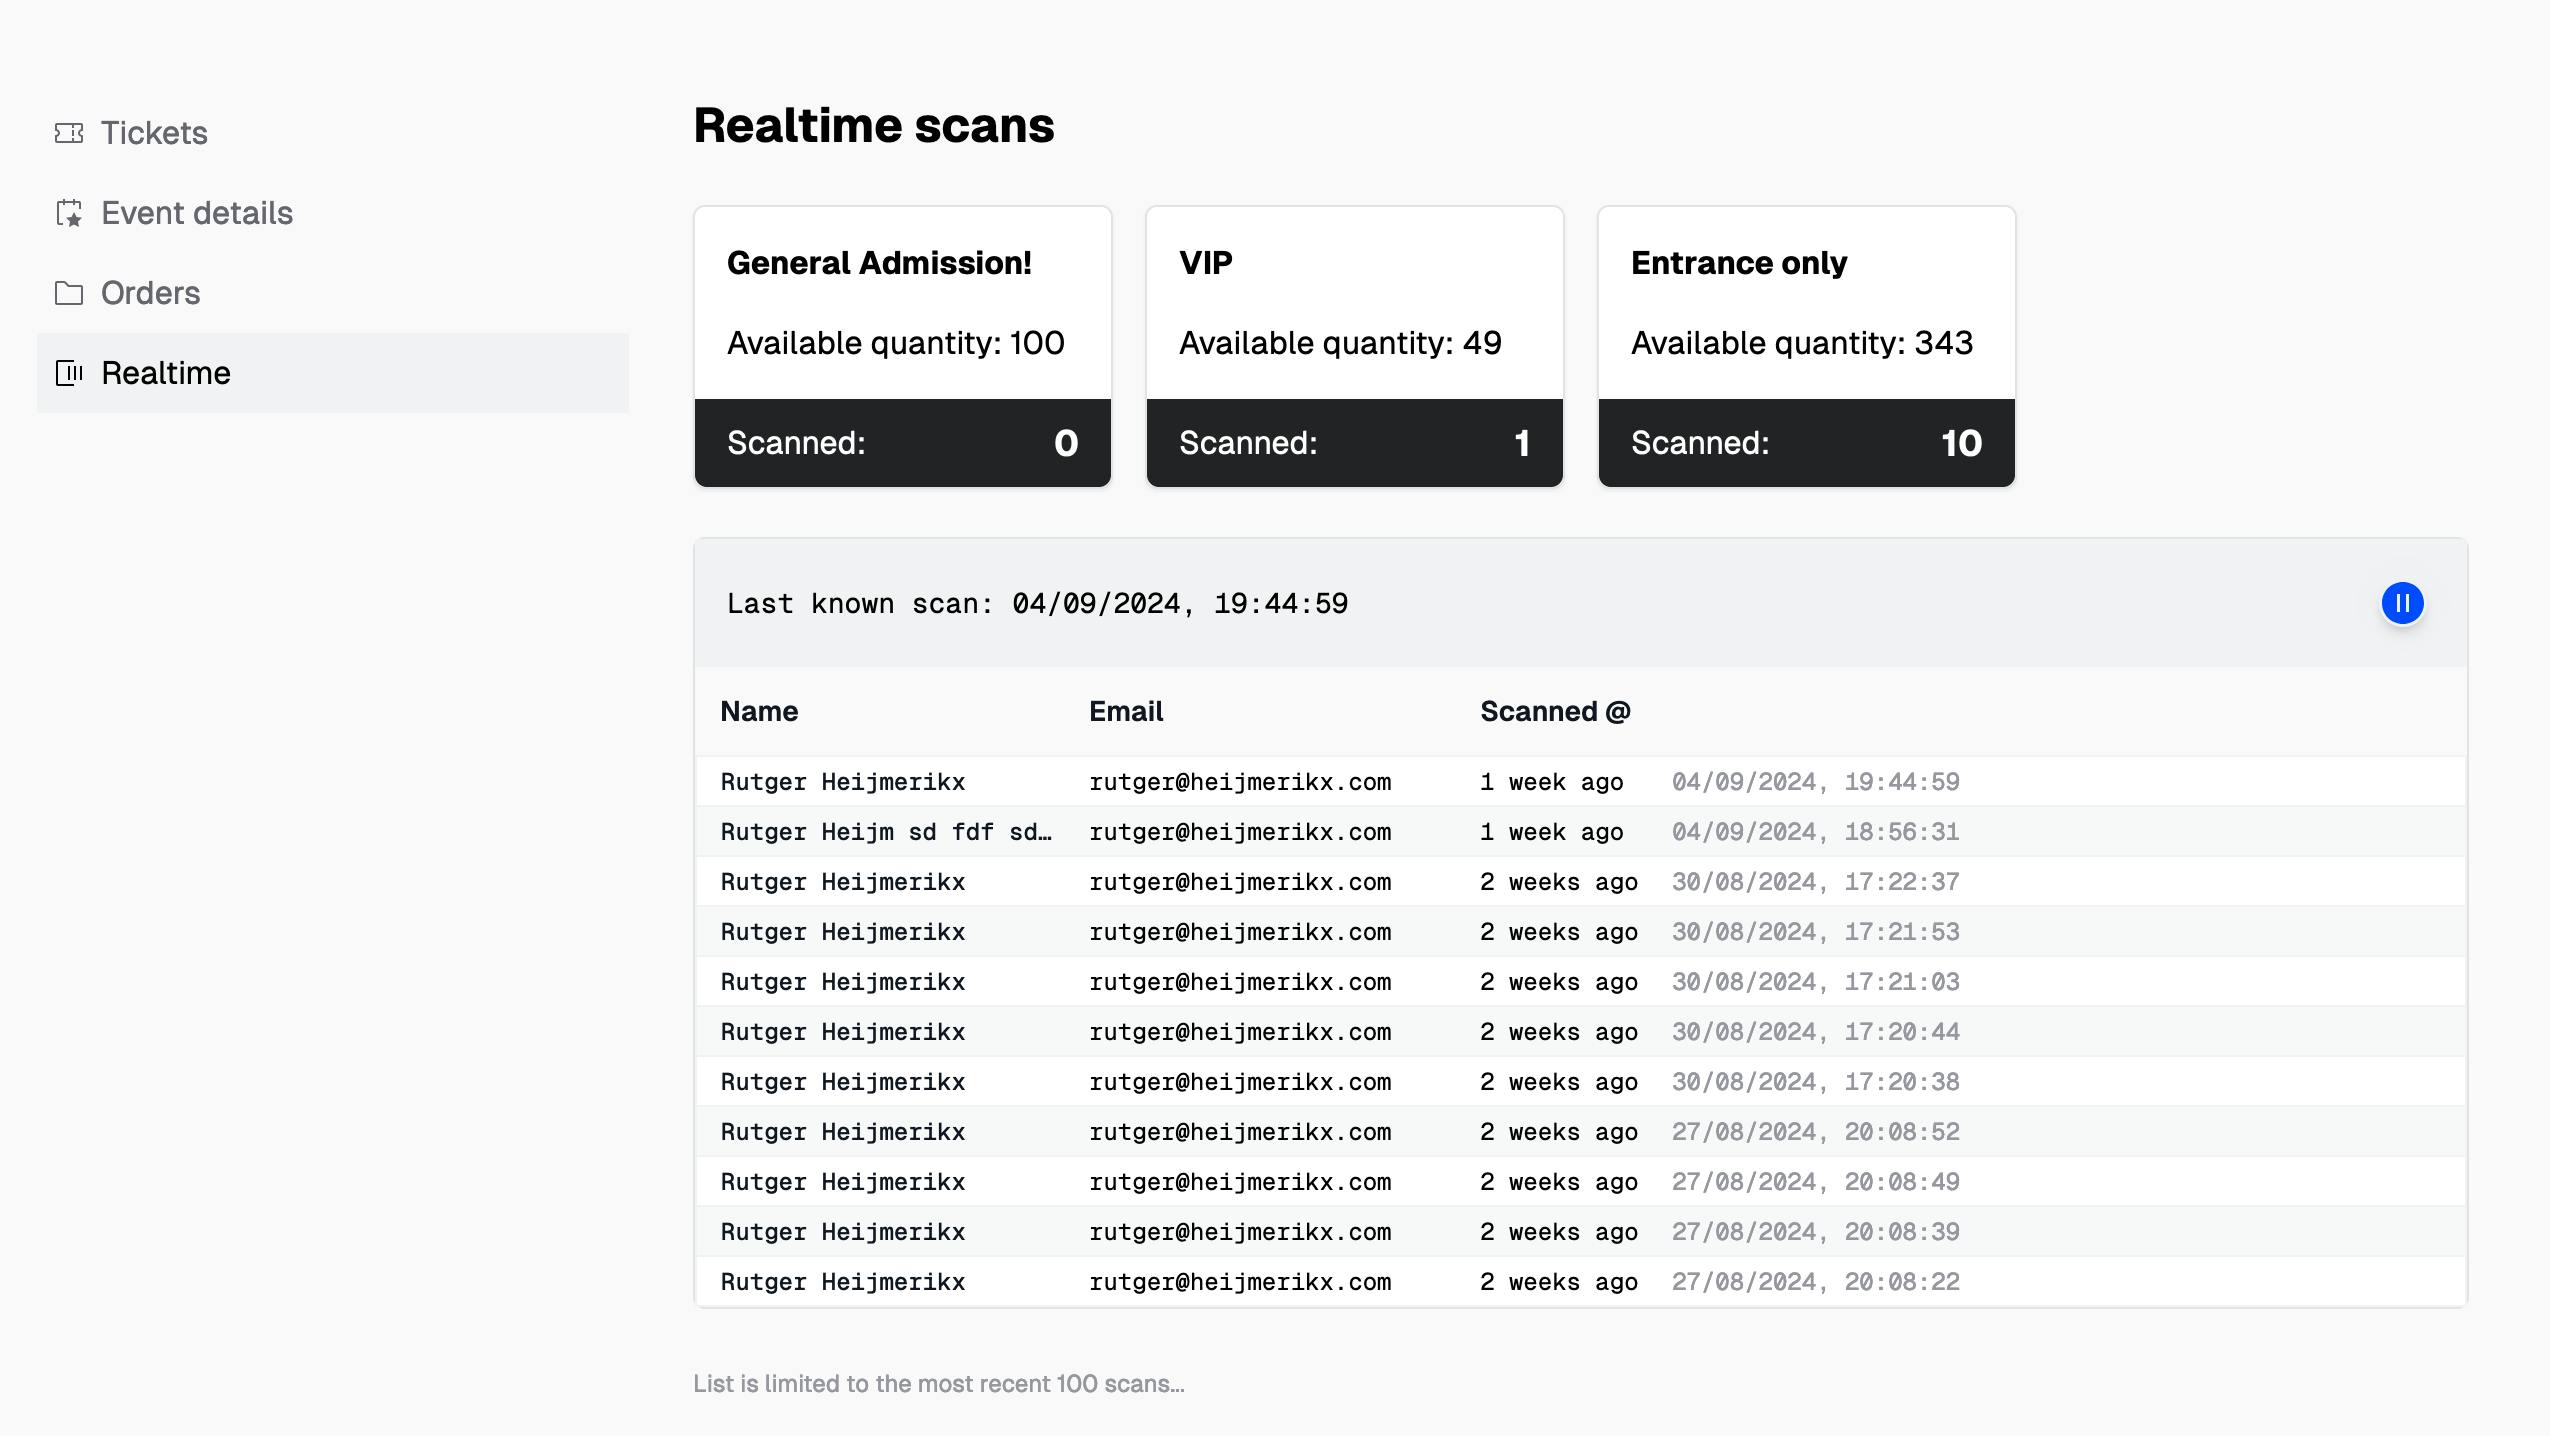Image resolution: width=2550 pixels, height=1436 pixels.
Task: Click the Entrance only ticket card
Action: (x=1806, y=305)
